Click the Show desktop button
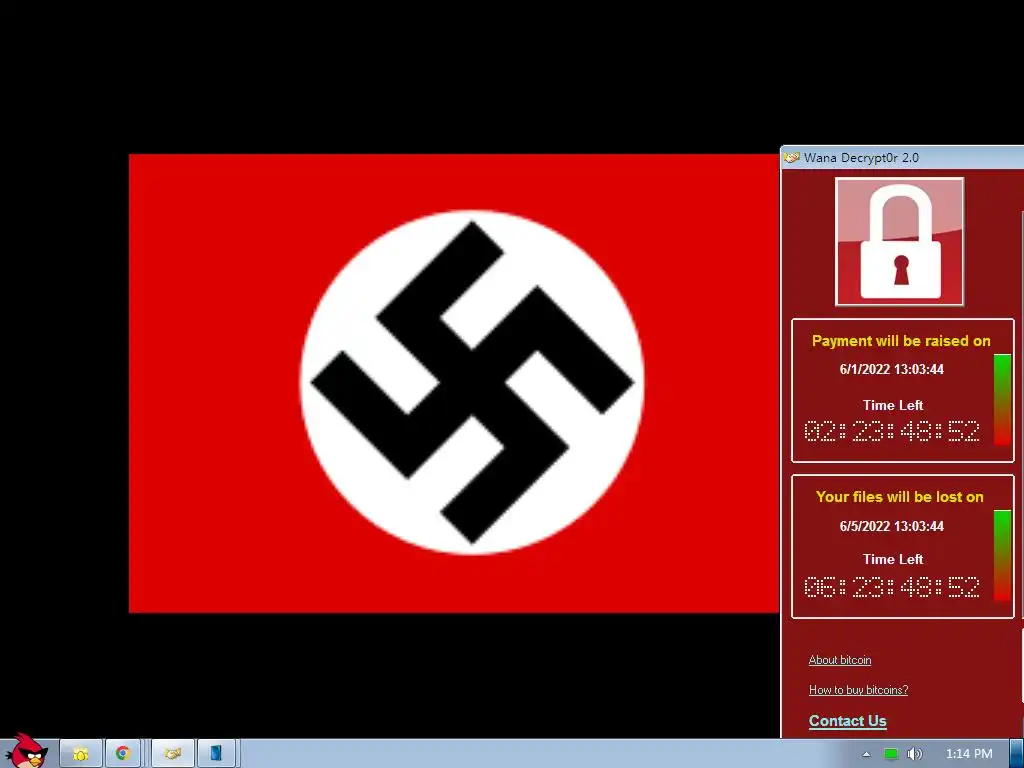 pyautogui.click(x=1017, y=754)
